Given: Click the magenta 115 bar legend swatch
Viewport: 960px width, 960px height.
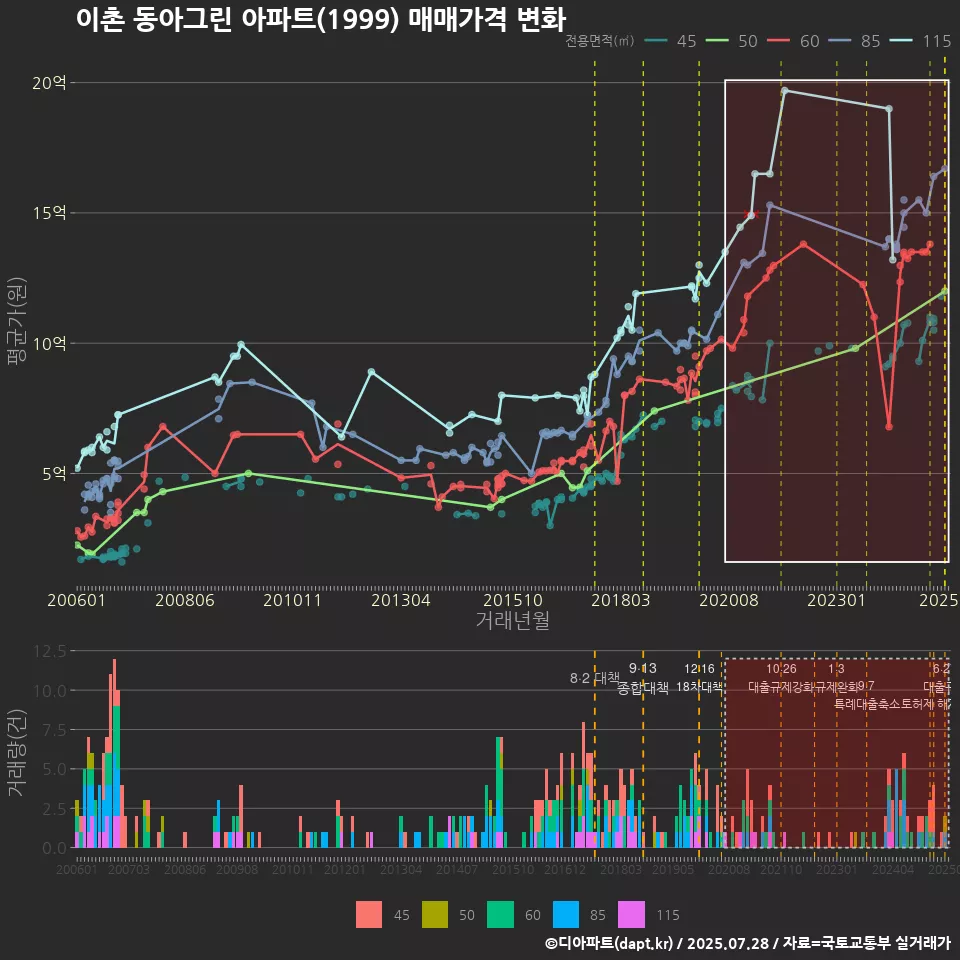Looking at the screenshot, I should 631,915.
